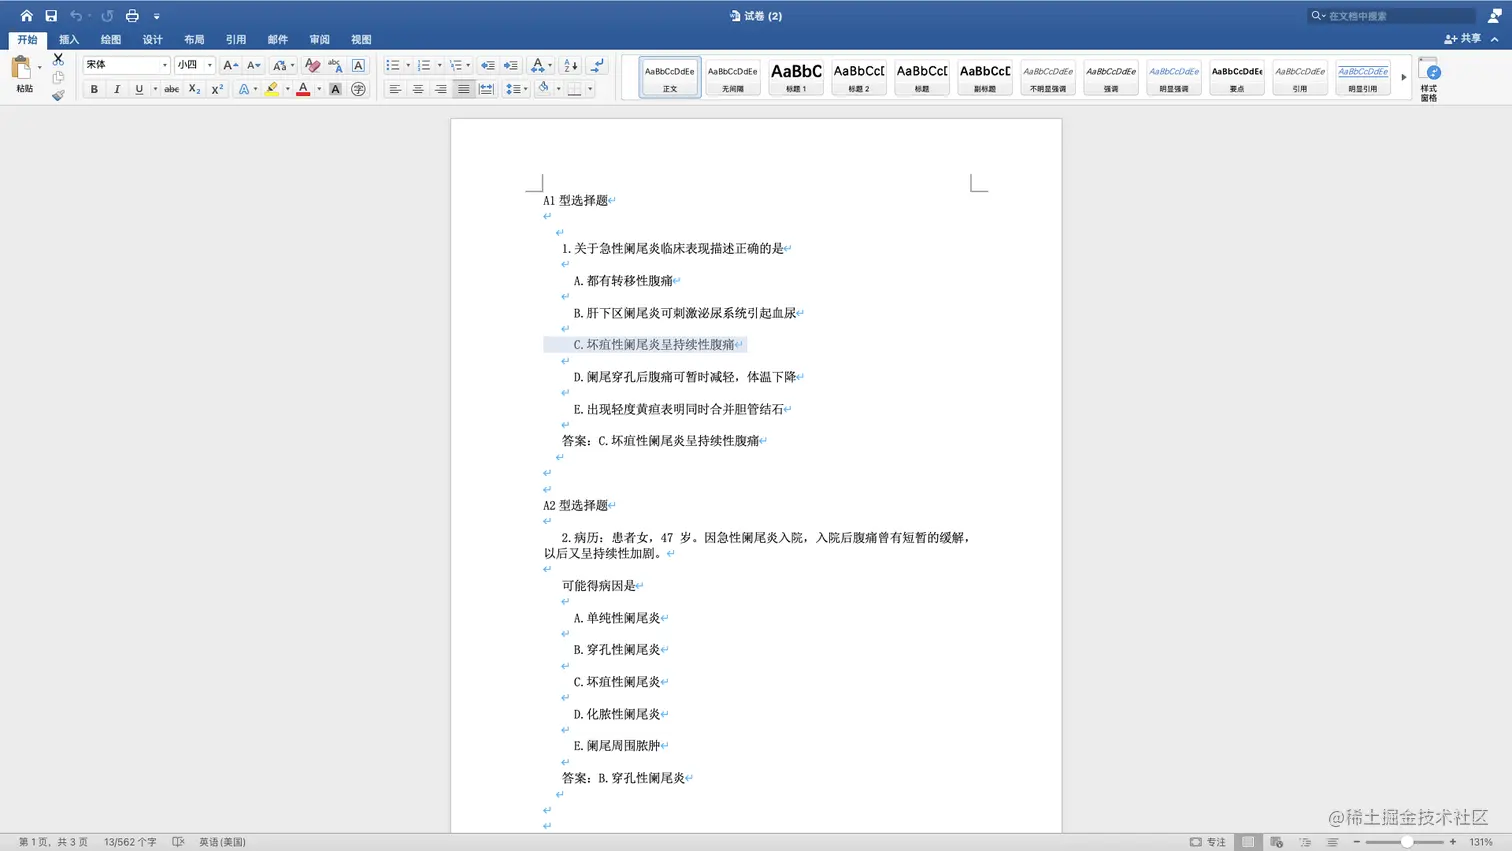The width and height of the screenshot is (1512, 851).
Task: Align text to the right
Action: coord(441,89)
